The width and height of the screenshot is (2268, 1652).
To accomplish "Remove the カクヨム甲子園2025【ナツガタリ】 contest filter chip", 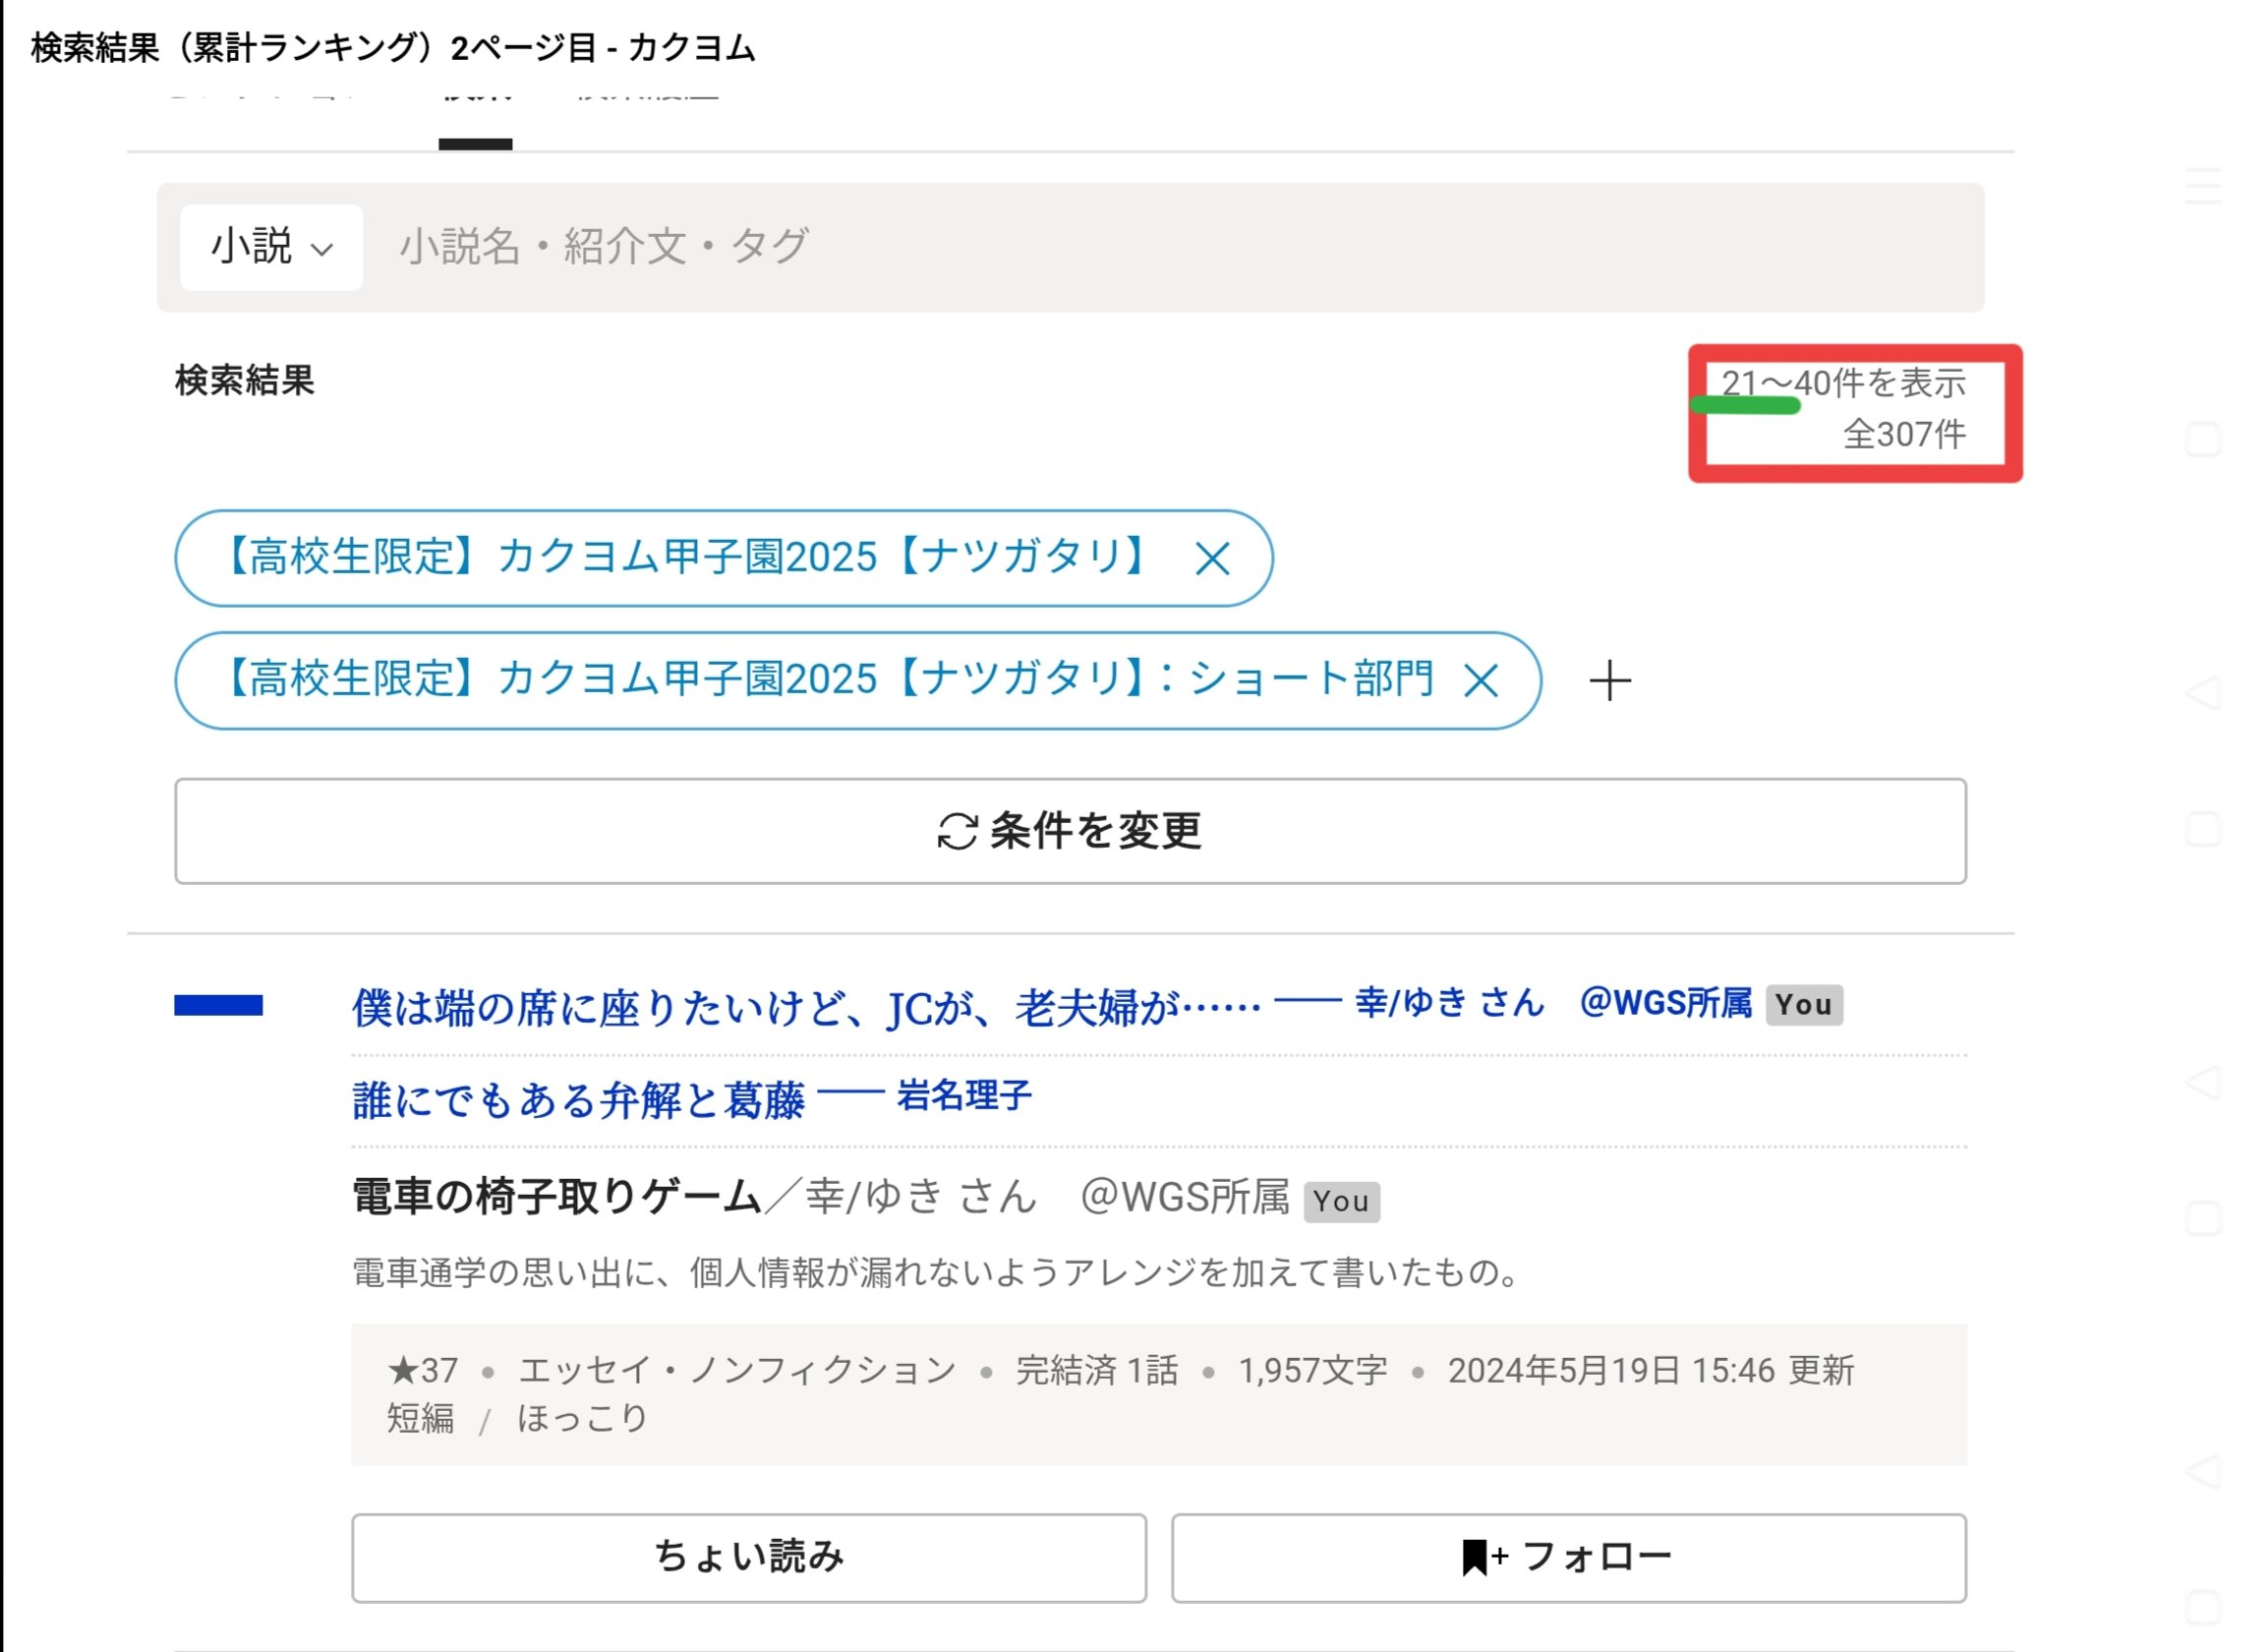I will click(1212, 559).
